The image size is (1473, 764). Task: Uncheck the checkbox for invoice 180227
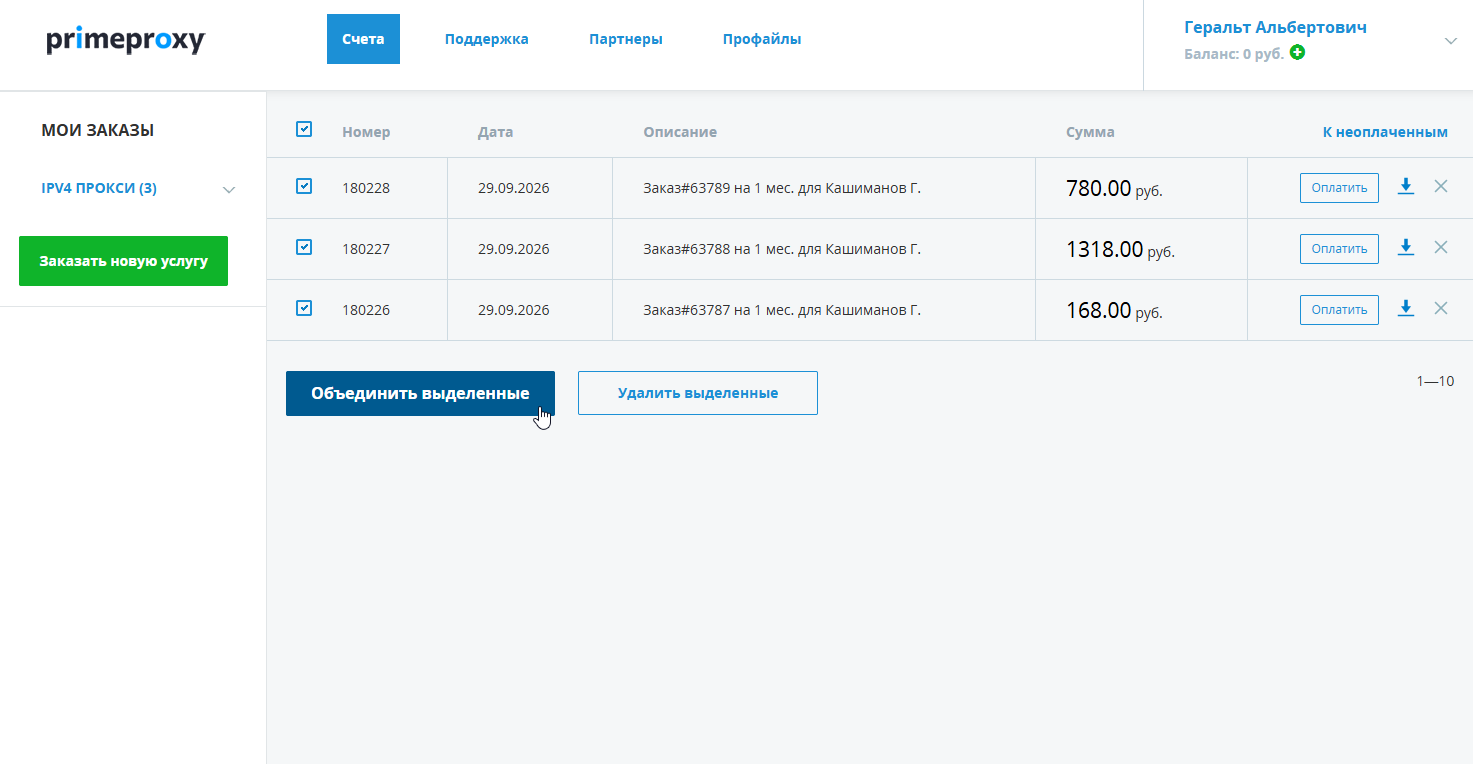coord(304,247)
